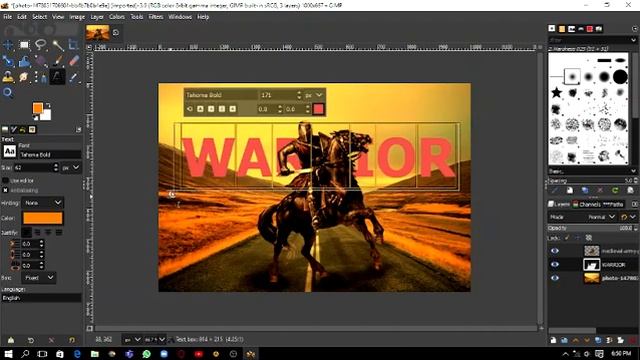Raise the layer with up arrow
The image size is (640, 360).
tap(576, 340)
